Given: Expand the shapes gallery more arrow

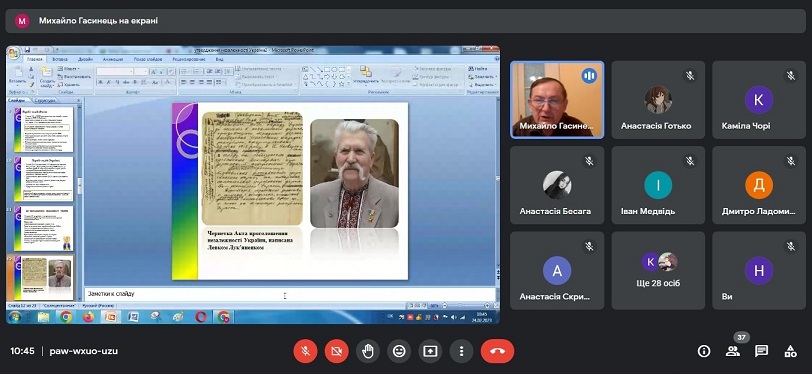Looking at the screenshot, I should (x=350, y=84).
